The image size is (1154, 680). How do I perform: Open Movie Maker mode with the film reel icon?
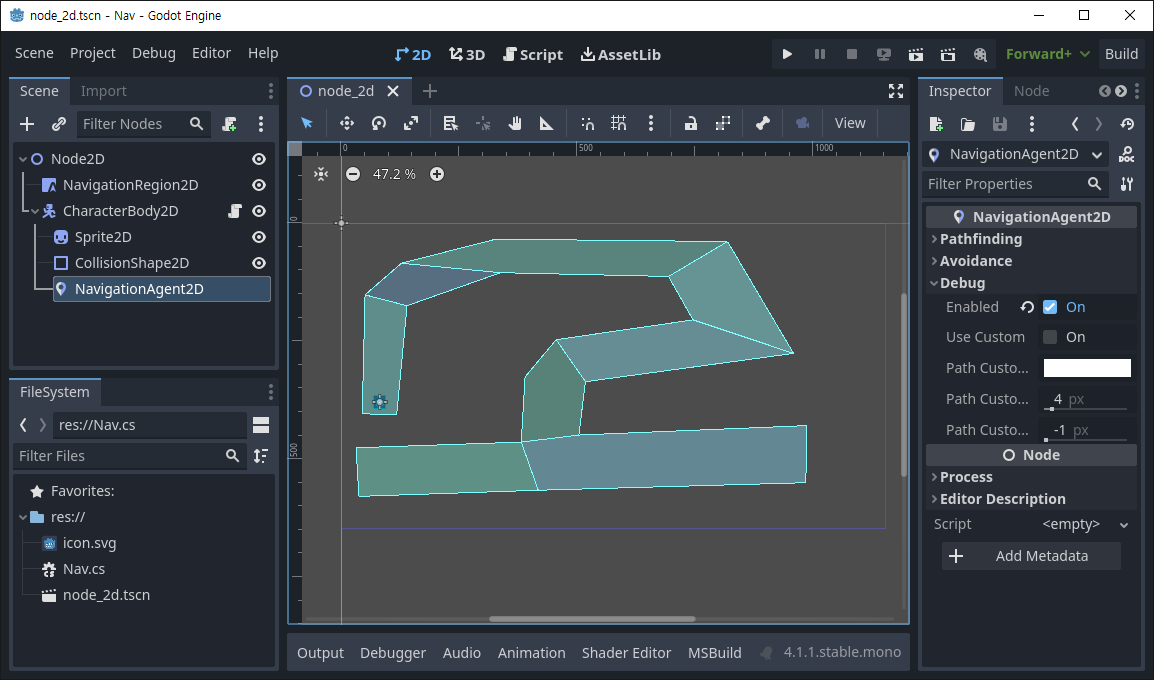[980, 54]
